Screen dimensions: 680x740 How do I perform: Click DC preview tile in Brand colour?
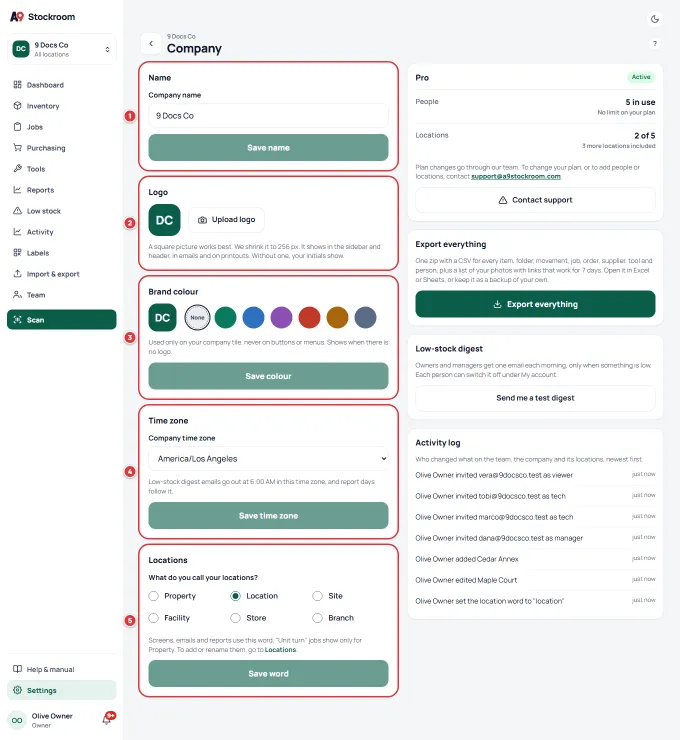(162, 318)
